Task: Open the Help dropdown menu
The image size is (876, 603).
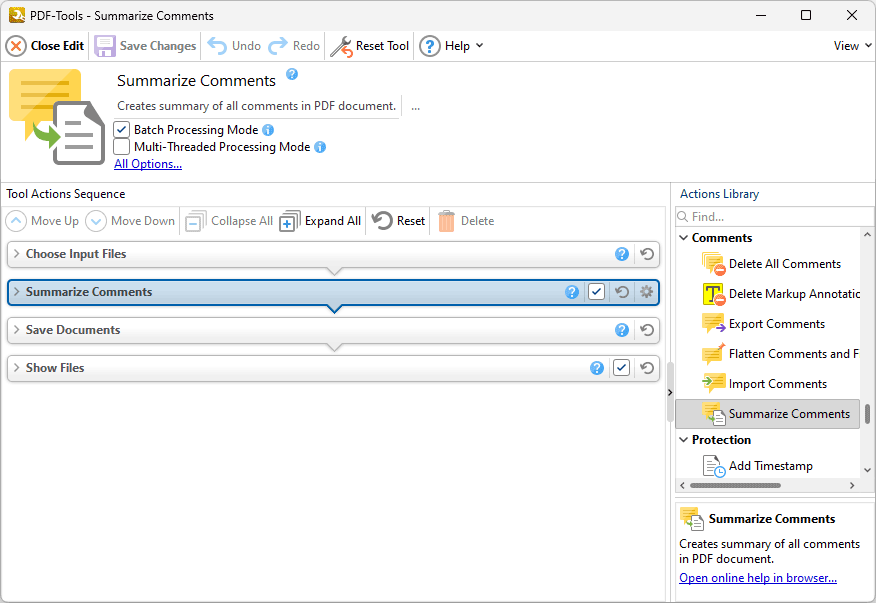Action: coord(451,46)
